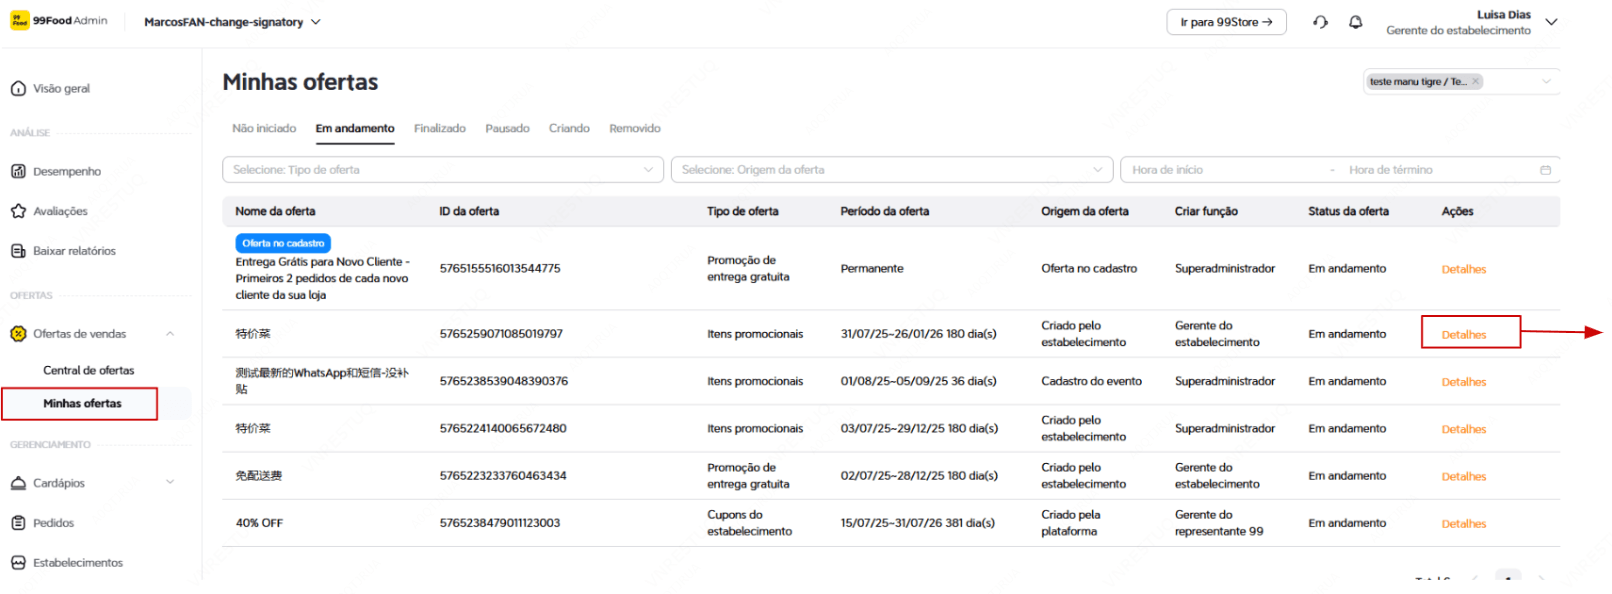This screenshot has height=594, width=1612.
Task: Open the notifications bell icon
Action: [x=1355, y=22]
